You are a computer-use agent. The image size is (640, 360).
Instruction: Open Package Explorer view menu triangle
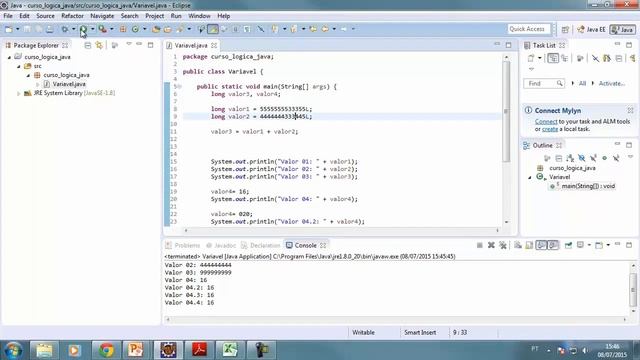(x=129, y=44)
